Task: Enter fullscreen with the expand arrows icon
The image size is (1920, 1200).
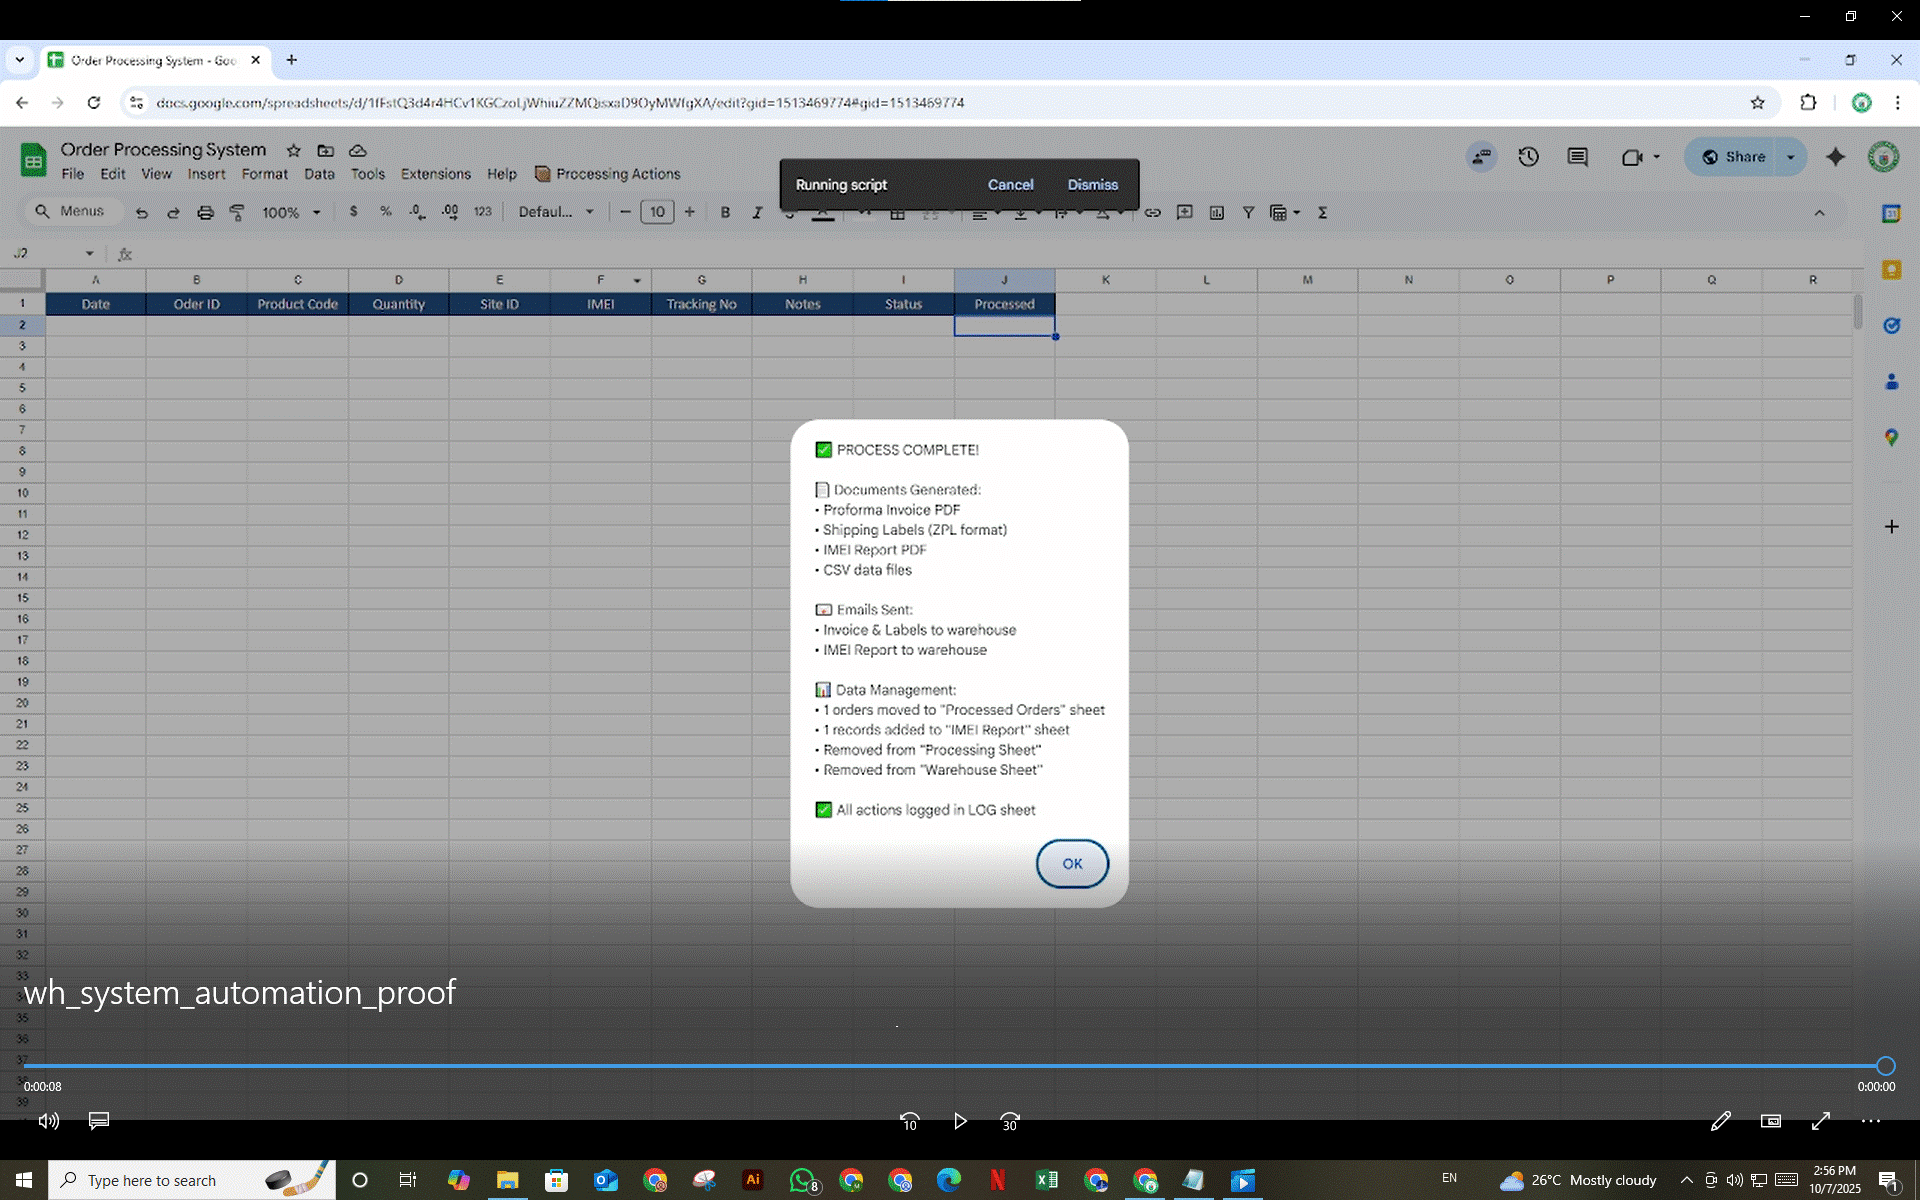Action: pos(1821,1121)
